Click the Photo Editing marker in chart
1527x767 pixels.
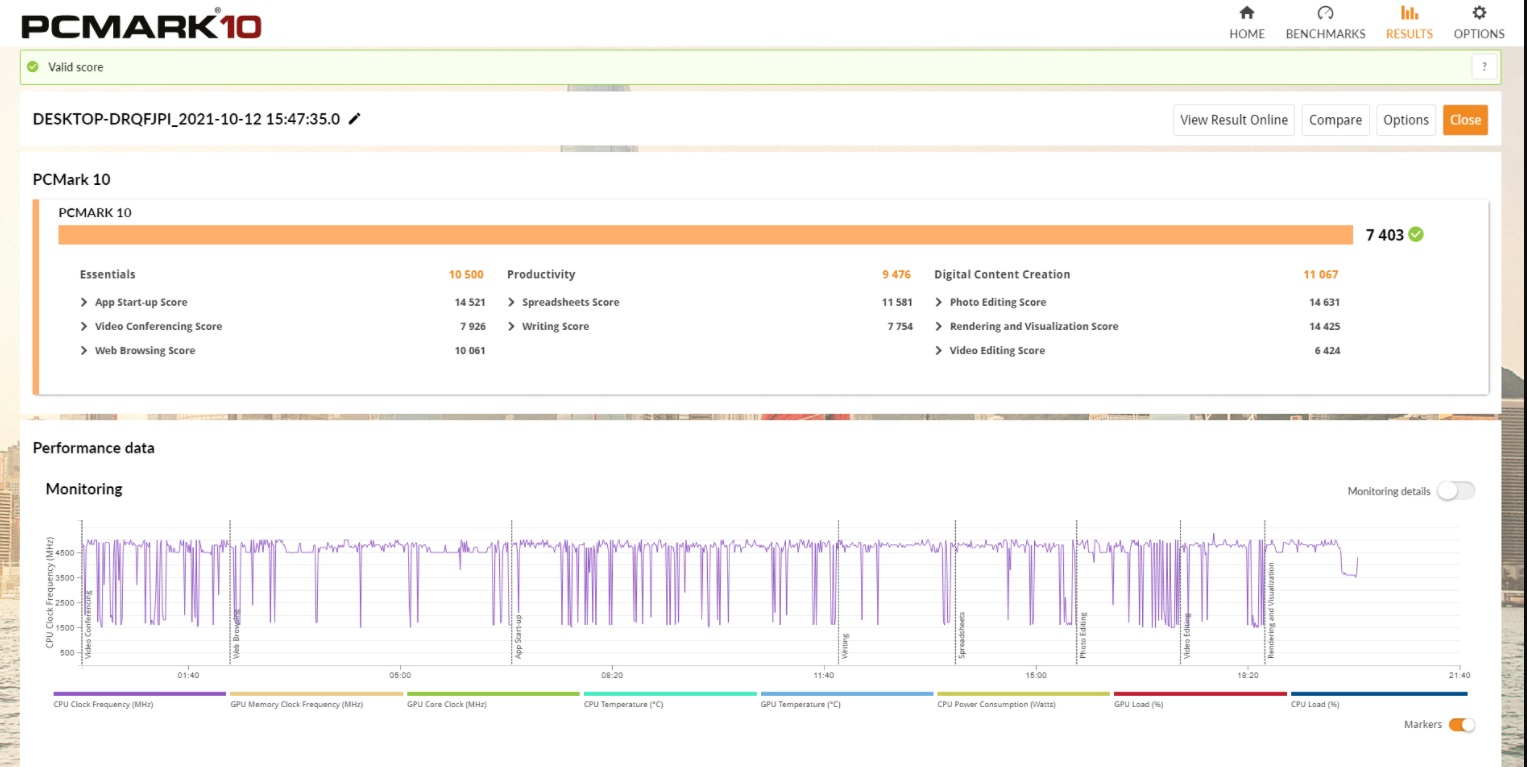pyautogui.click(x=1083, y=634)
